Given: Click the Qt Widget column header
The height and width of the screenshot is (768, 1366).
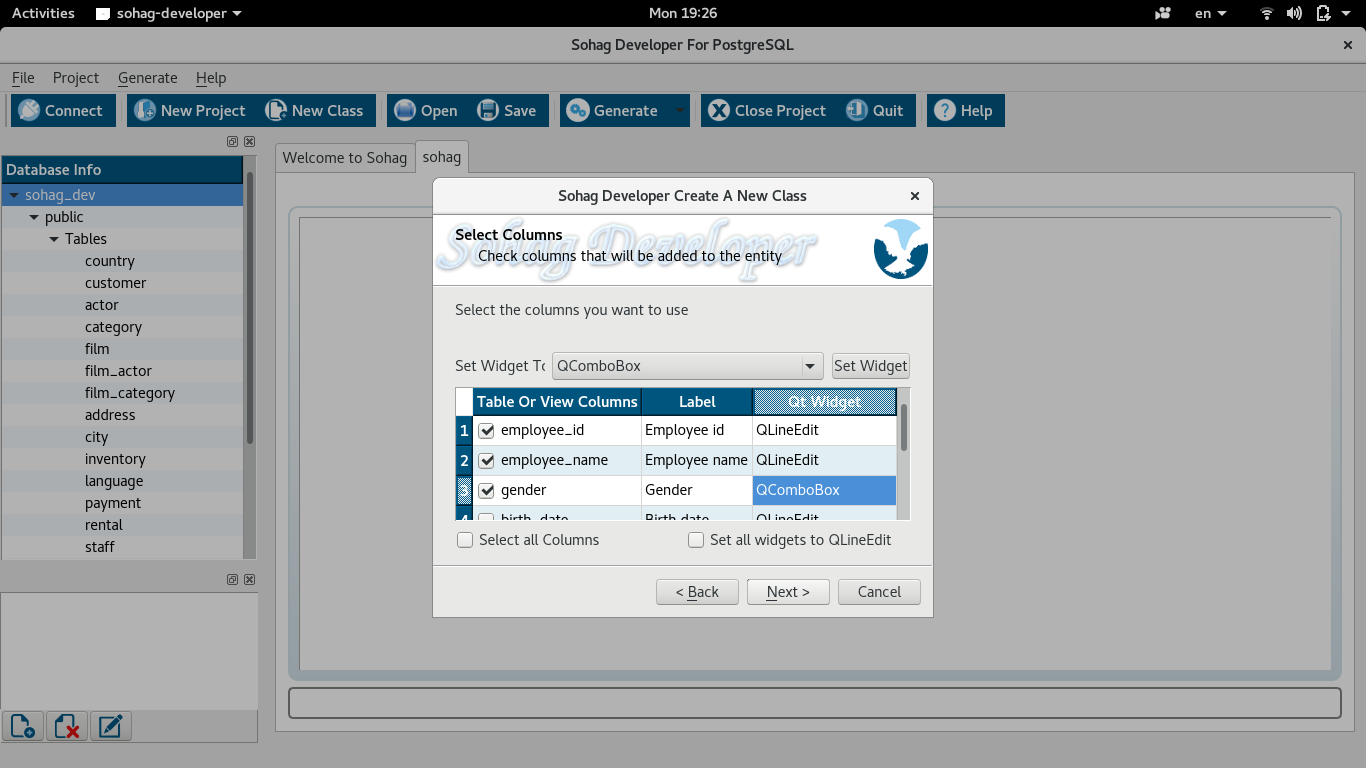Looking at the screenshot, I should [x=825, y=402].
